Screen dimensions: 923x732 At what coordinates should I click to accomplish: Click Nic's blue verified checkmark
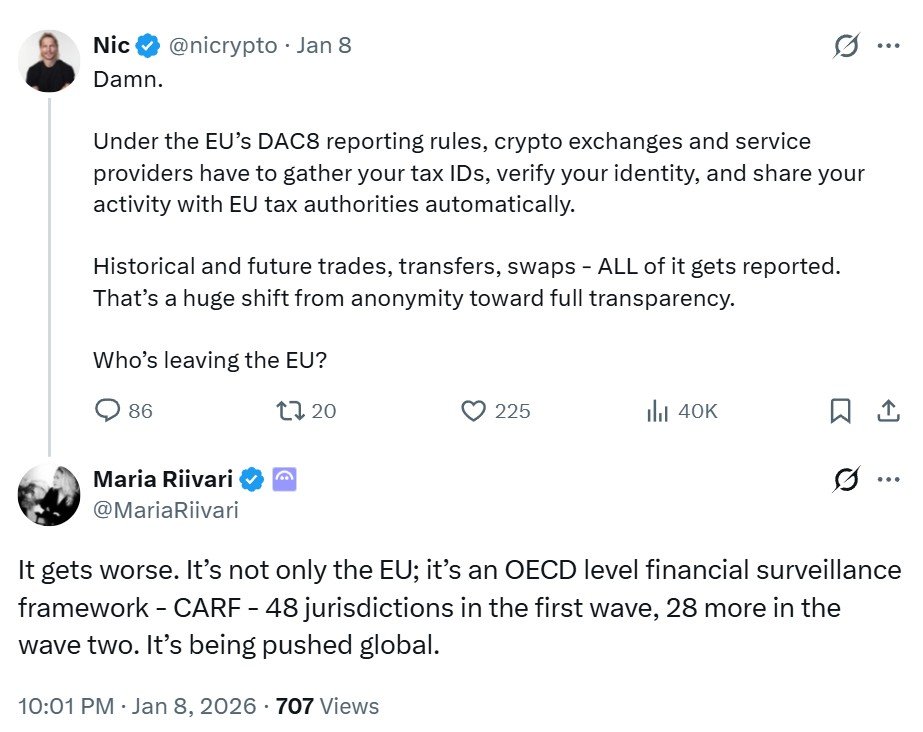[148, 45]
